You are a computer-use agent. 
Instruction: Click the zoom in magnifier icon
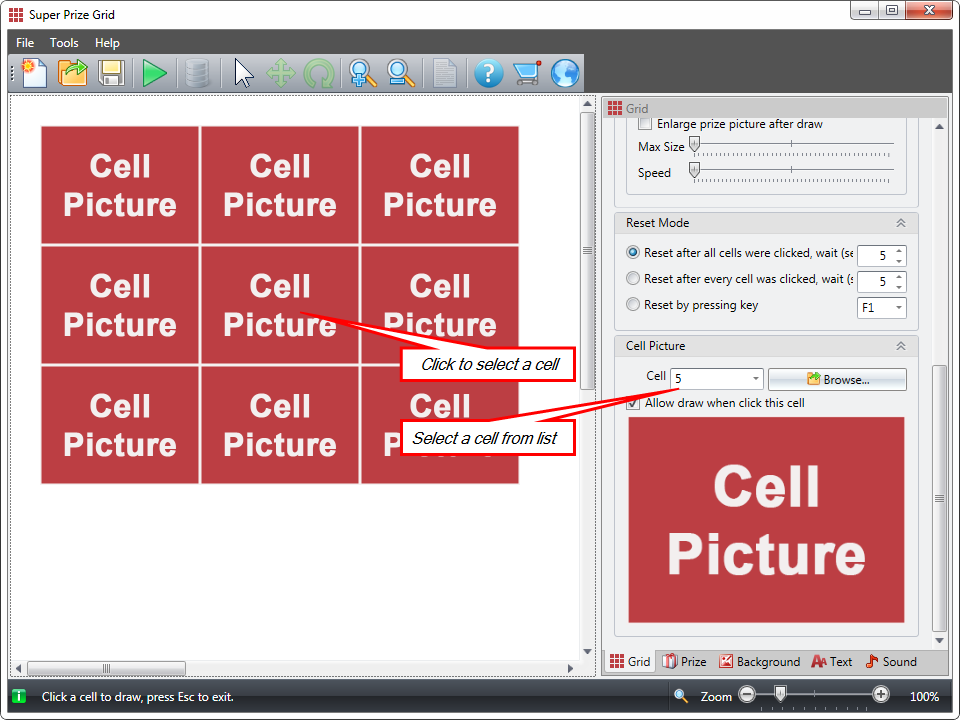[x=362, y=73]
